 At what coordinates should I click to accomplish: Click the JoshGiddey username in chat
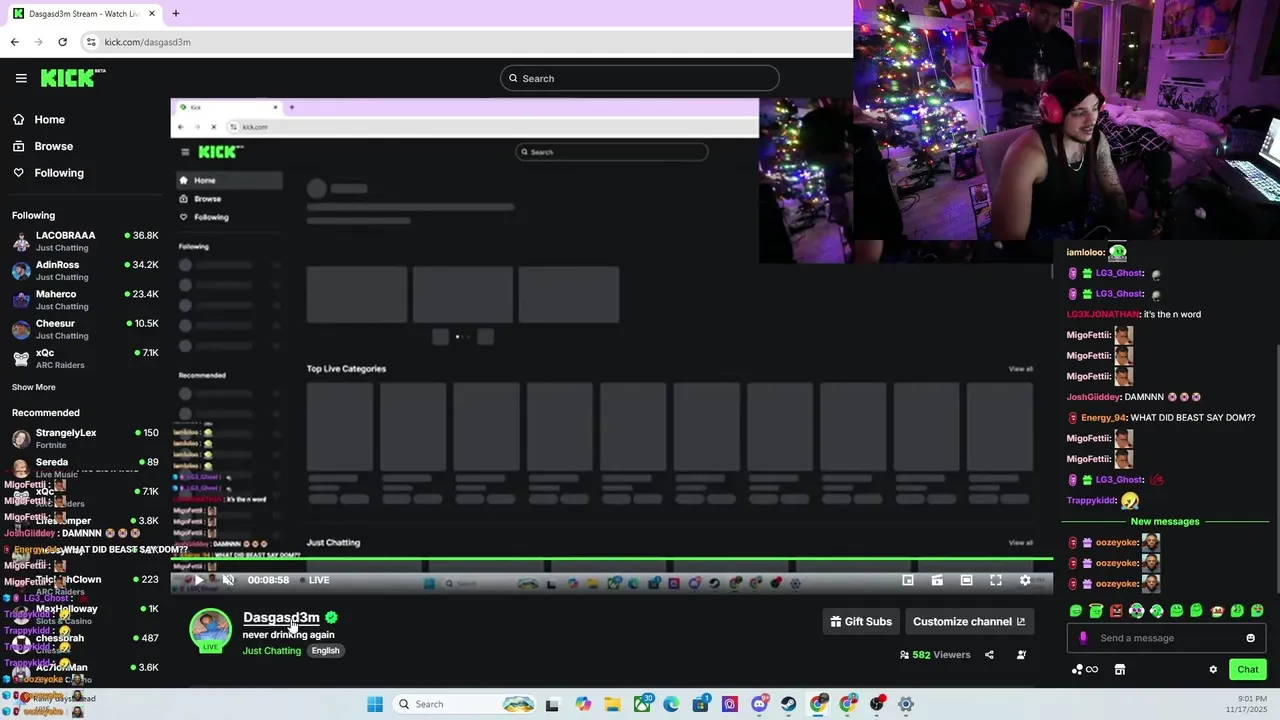pyautogui.click(x=1093, y=397)
